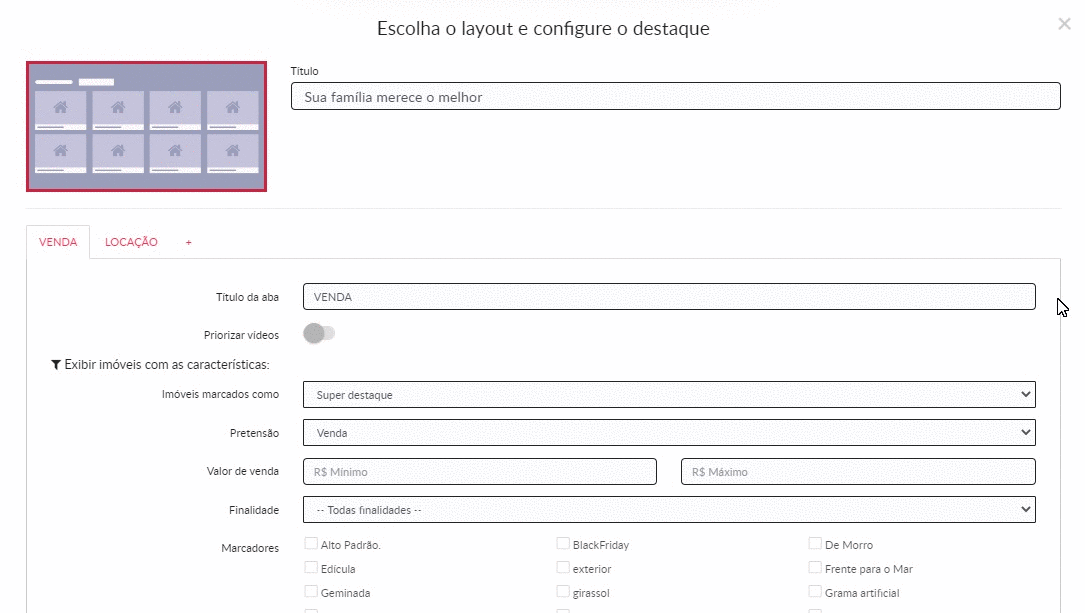This screenshot has height=613, width=1085.
Task: Select the Grama artificial marker
Action: [815, 592]
